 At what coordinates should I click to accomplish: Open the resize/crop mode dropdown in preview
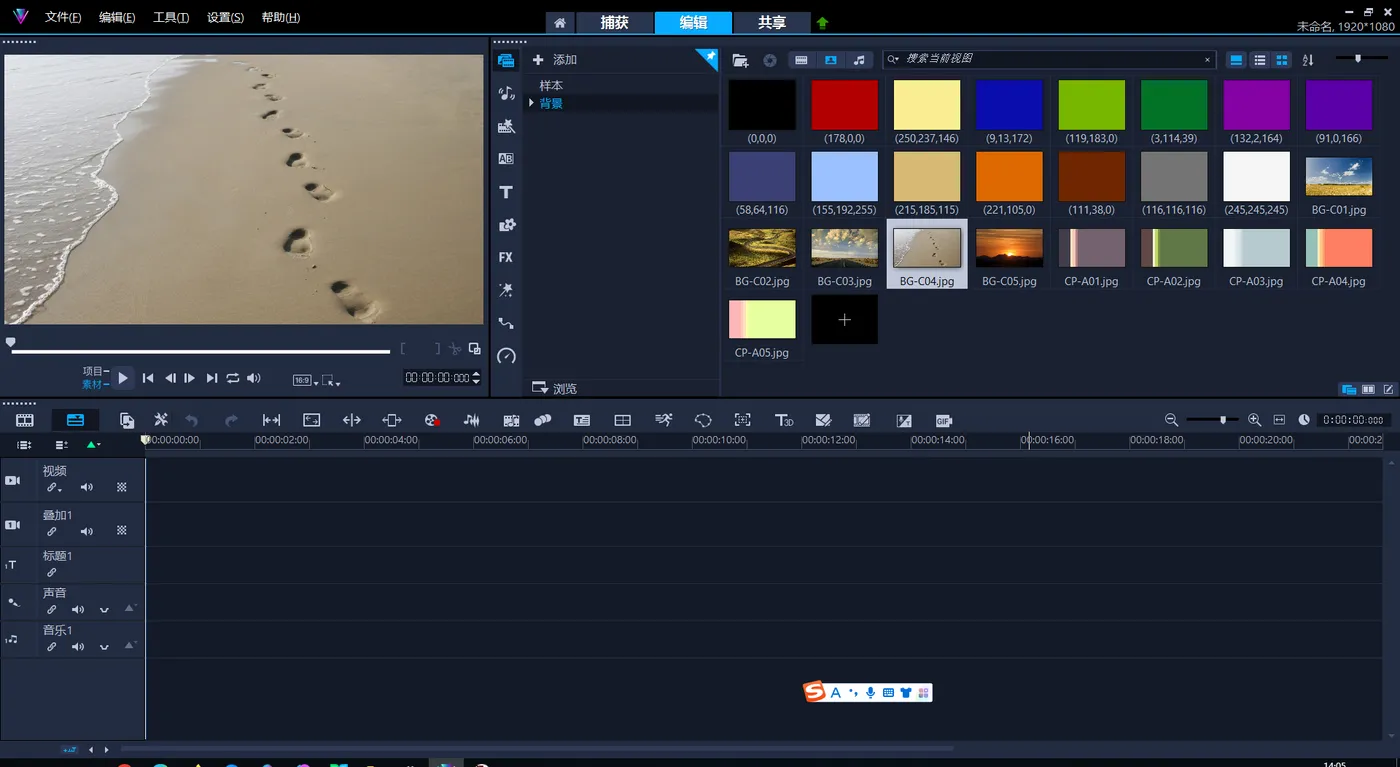[332, 380]
